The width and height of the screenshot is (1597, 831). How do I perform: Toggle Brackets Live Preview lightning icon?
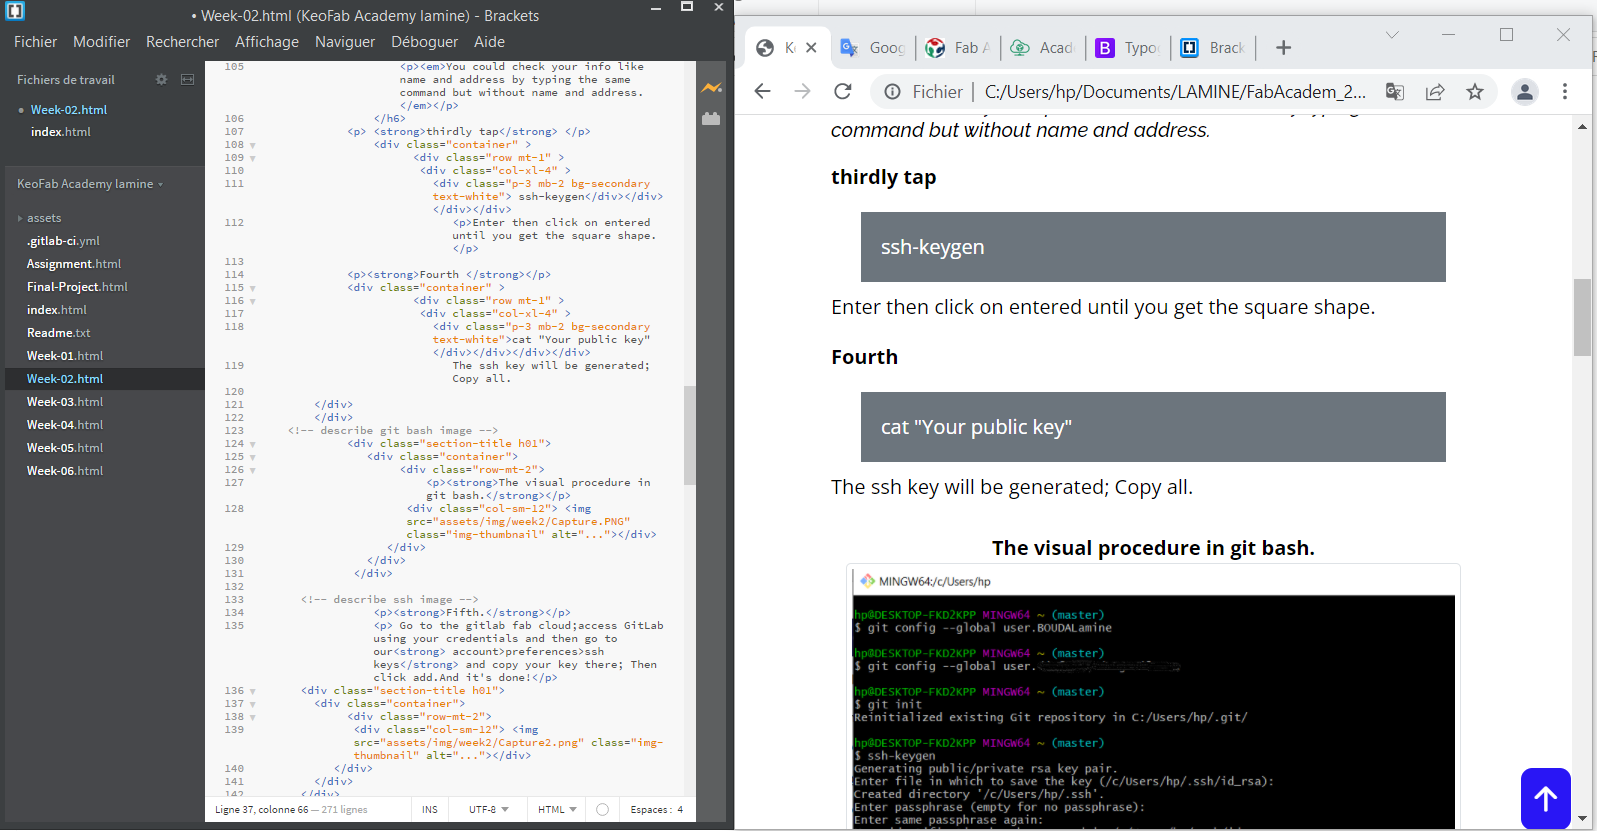pyautogui.click(x=711, y=88)
